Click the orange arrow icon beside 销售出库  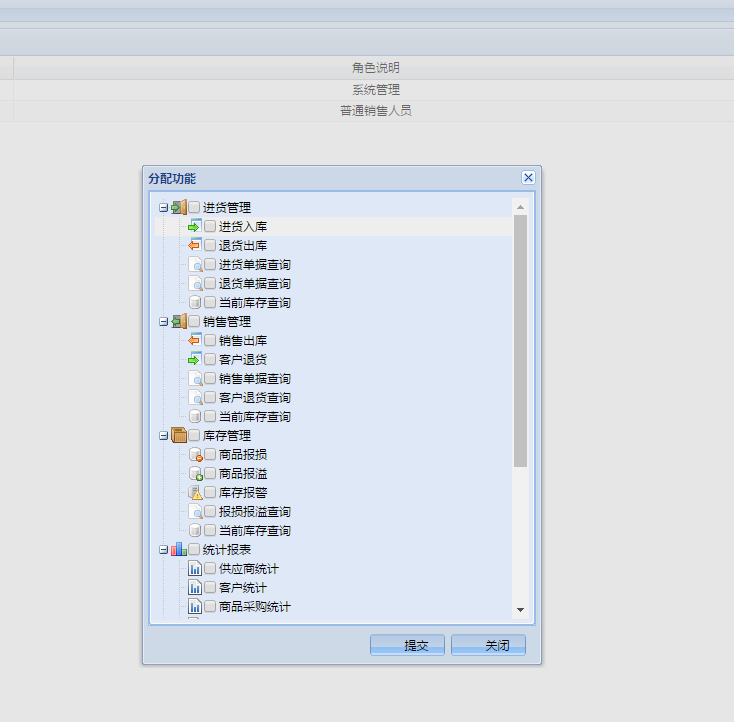point(195,340)
